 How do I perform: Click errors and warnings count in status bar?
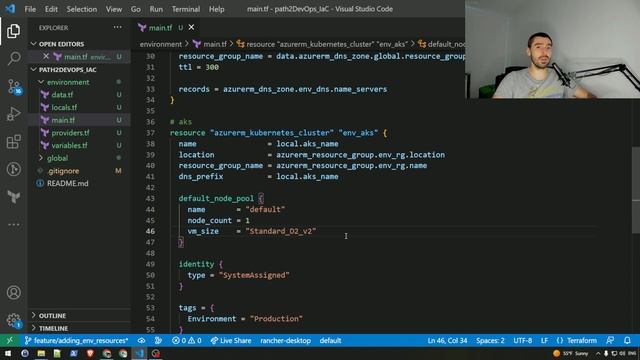[x=187, y=340]
